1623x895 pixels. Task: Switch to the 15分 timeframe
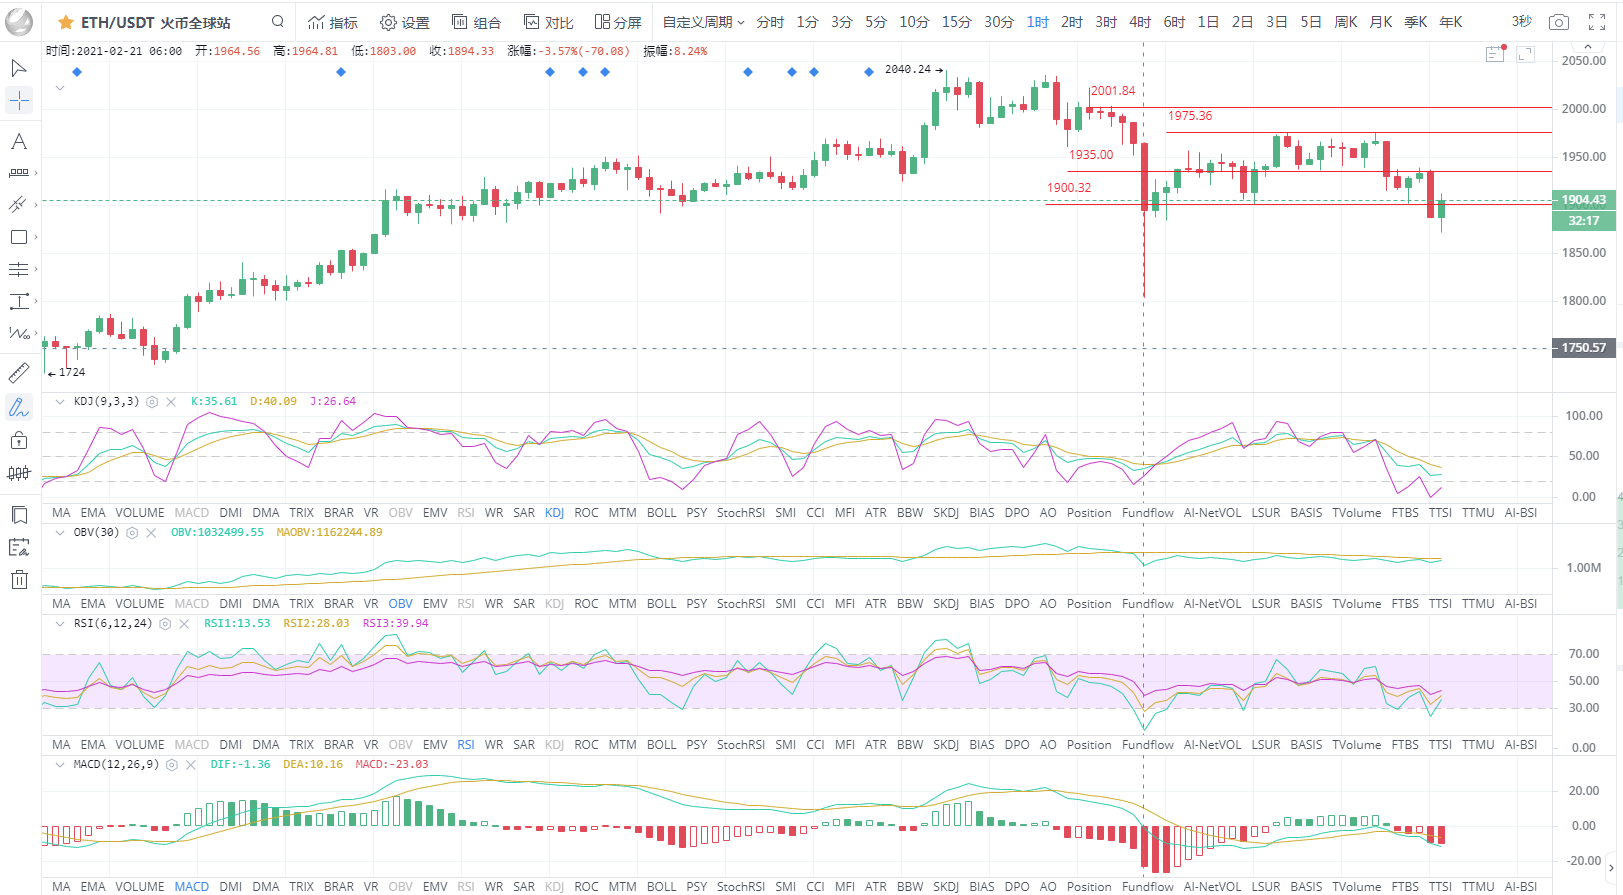pyautogui.click(x=956, y=22)
